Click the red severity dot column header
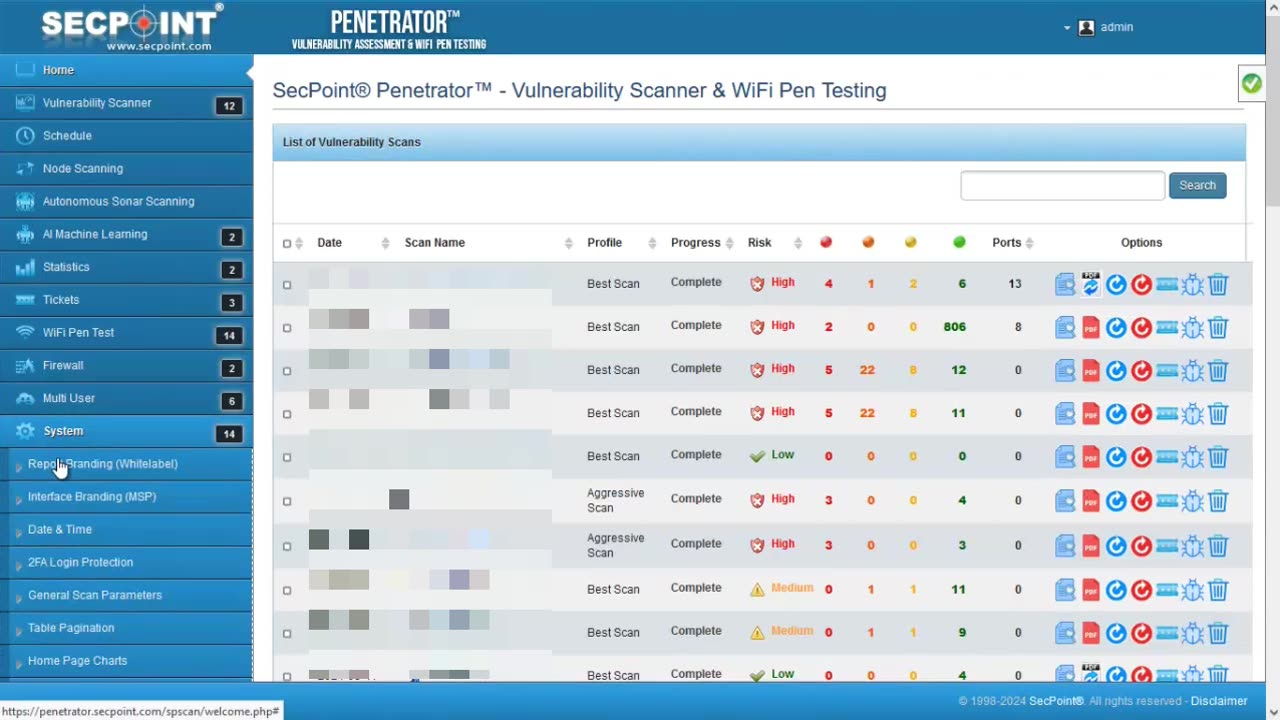The image size is (1280, 720). tap(826, 242)
